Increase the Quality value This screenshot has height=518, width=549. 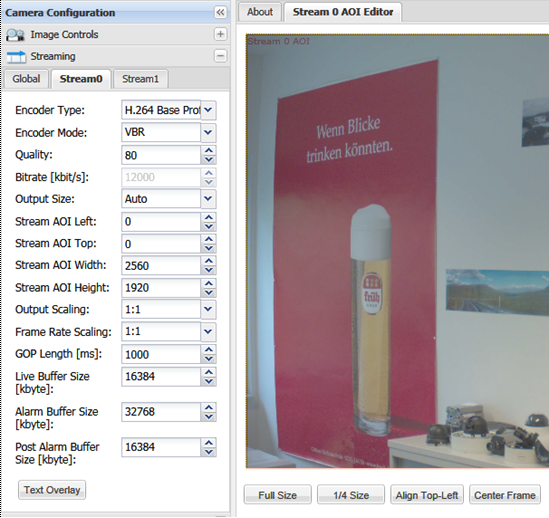click(x=209, y=150)
